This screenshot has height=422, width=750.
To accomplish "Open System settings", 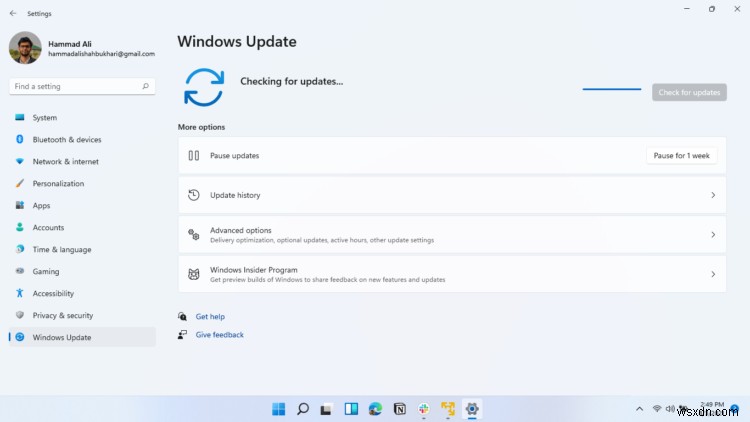I will tap(82, 117).
